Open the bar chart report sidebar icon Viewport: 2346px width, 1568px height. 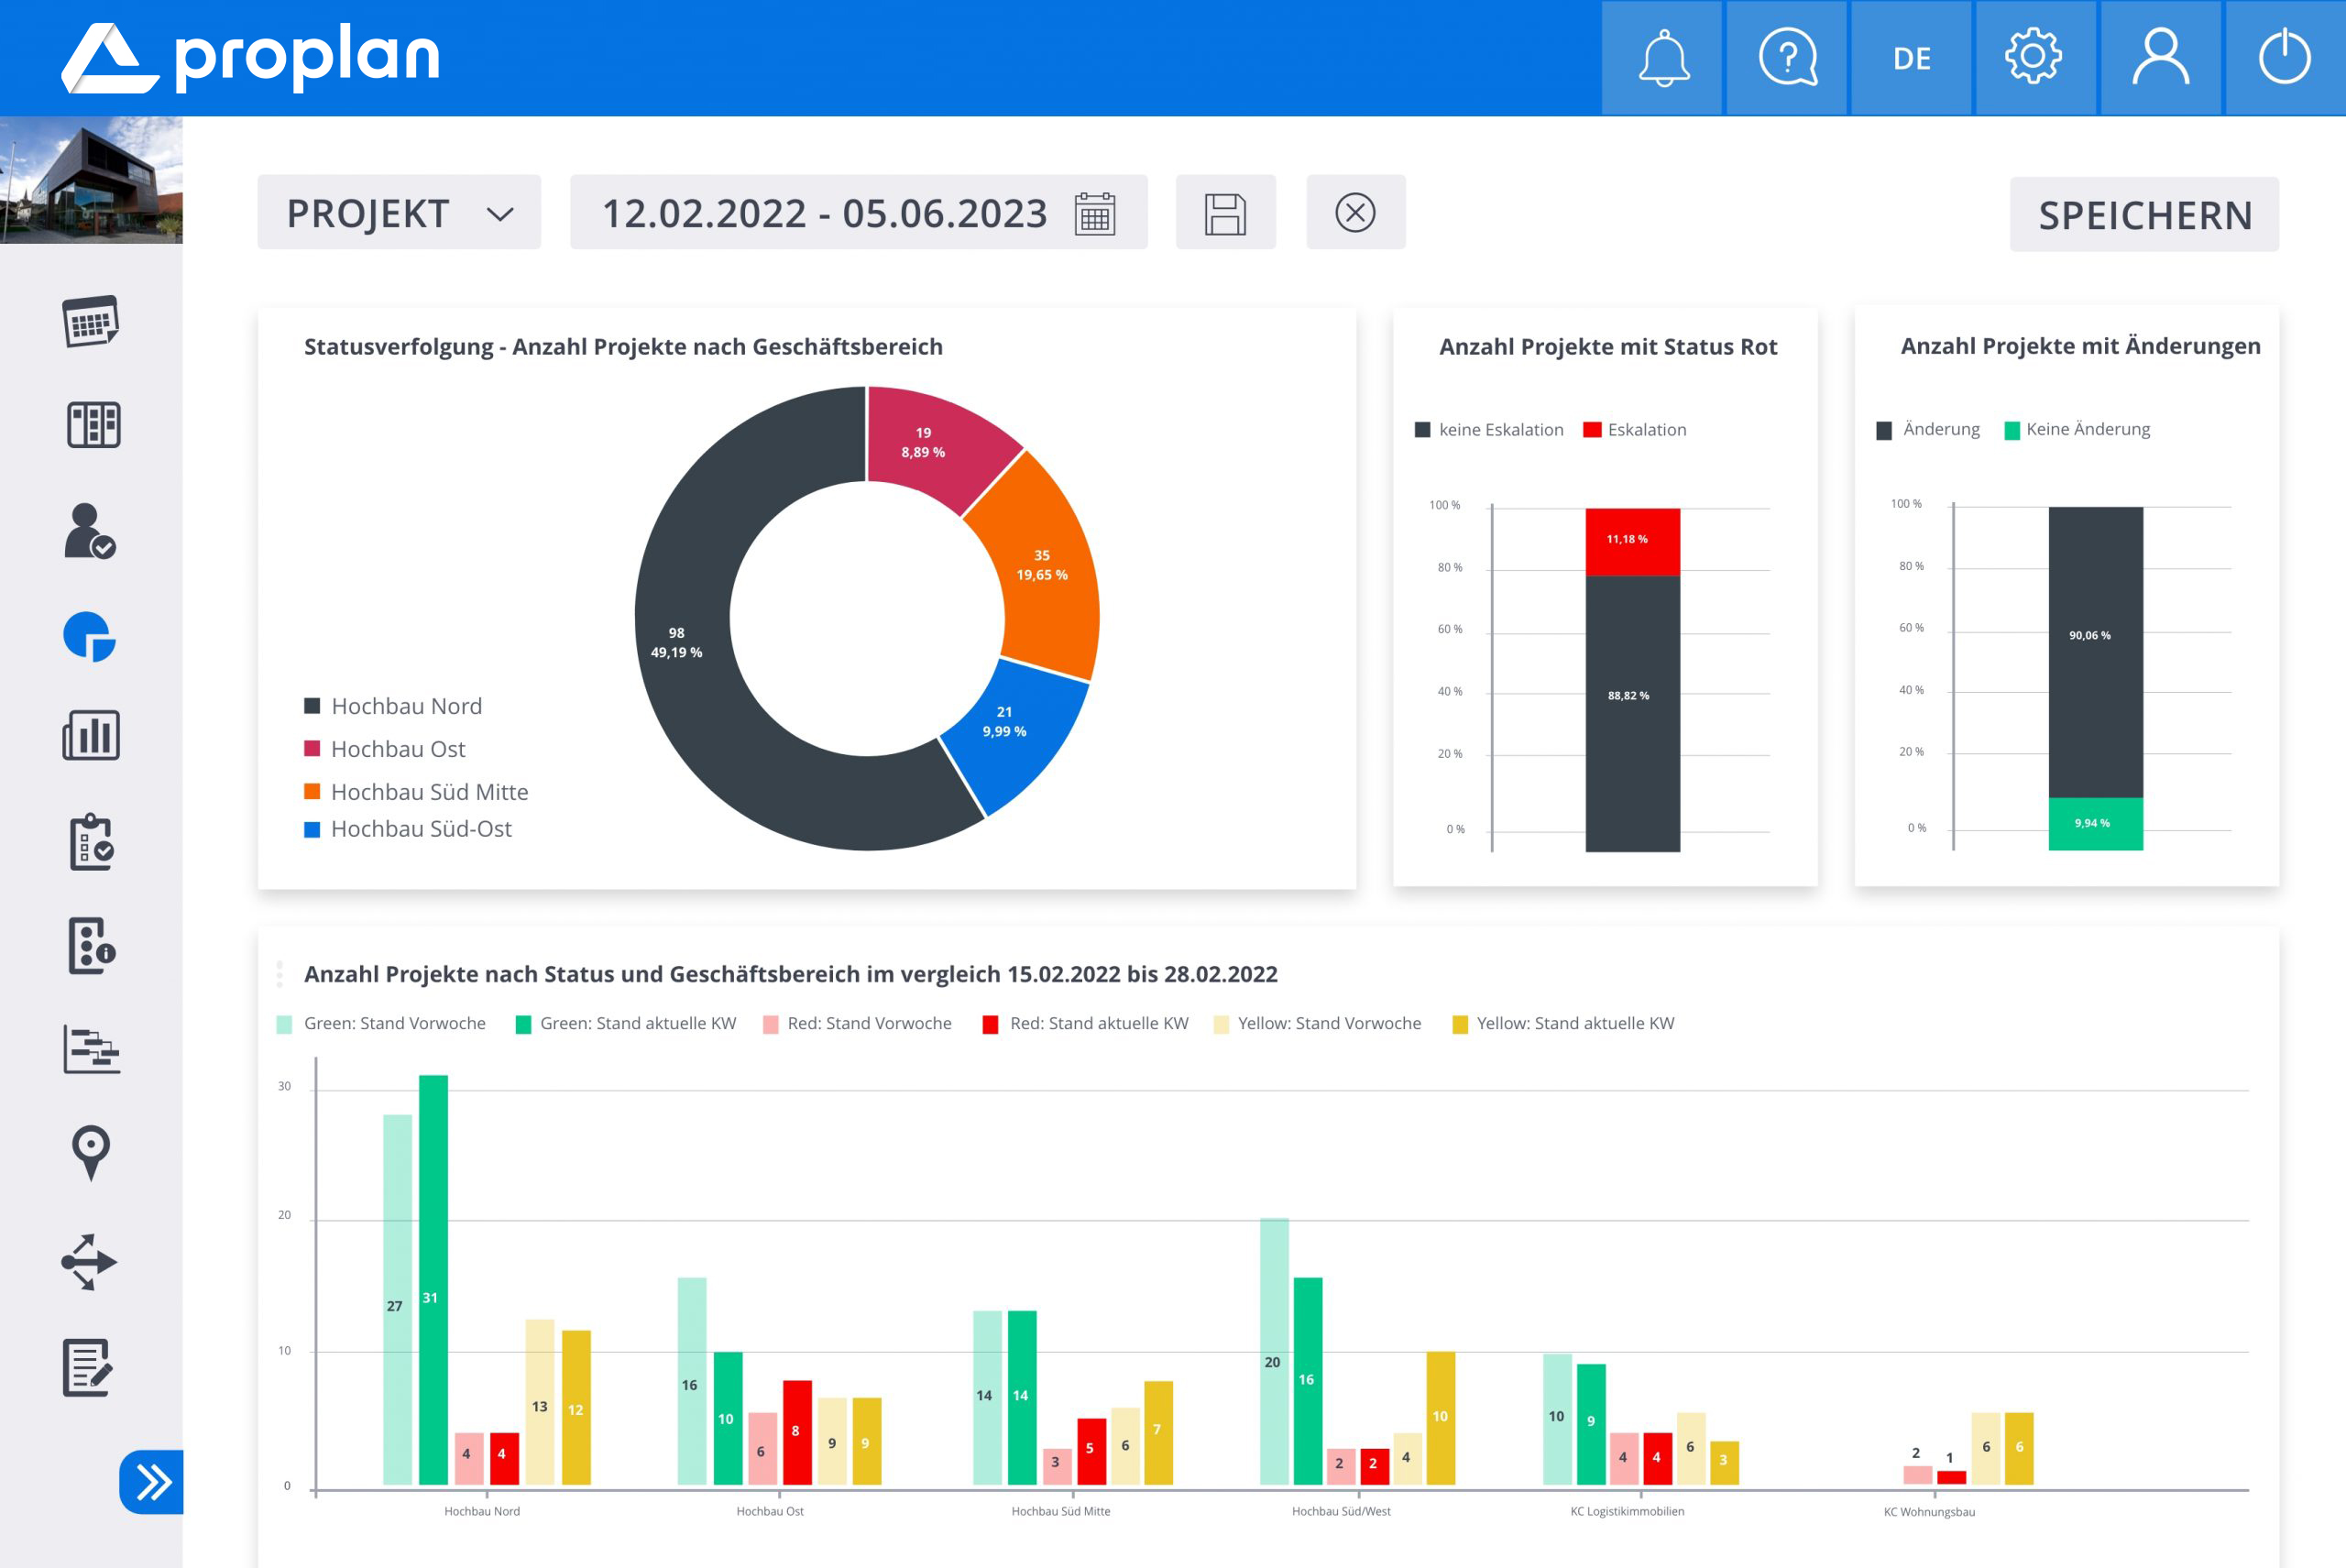91,736
